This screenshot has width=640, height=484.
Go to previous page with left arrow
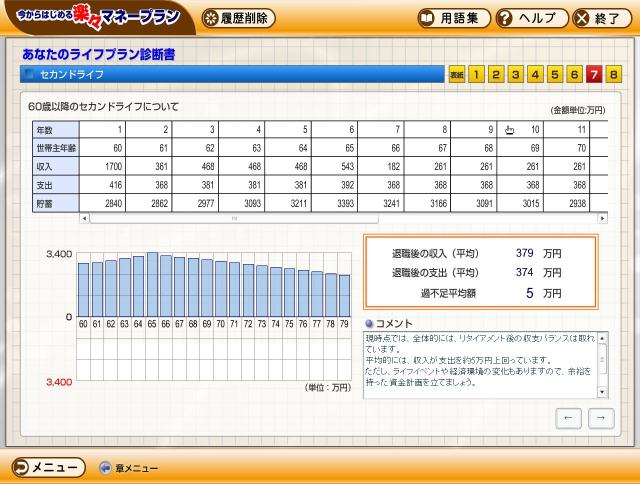pyautogui.click(x=569, y=418)
